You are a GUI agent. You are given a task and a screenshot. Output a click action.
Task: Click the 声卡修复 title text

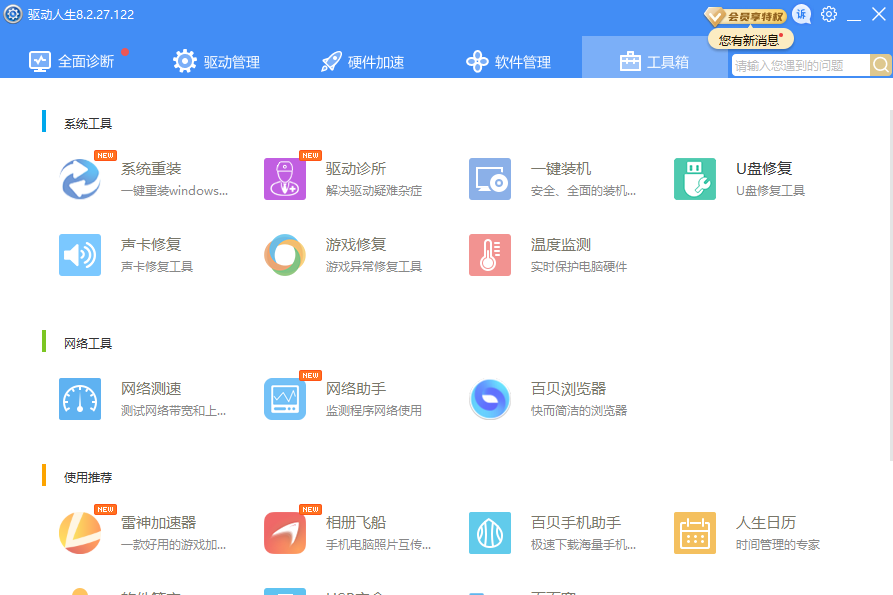151,244
